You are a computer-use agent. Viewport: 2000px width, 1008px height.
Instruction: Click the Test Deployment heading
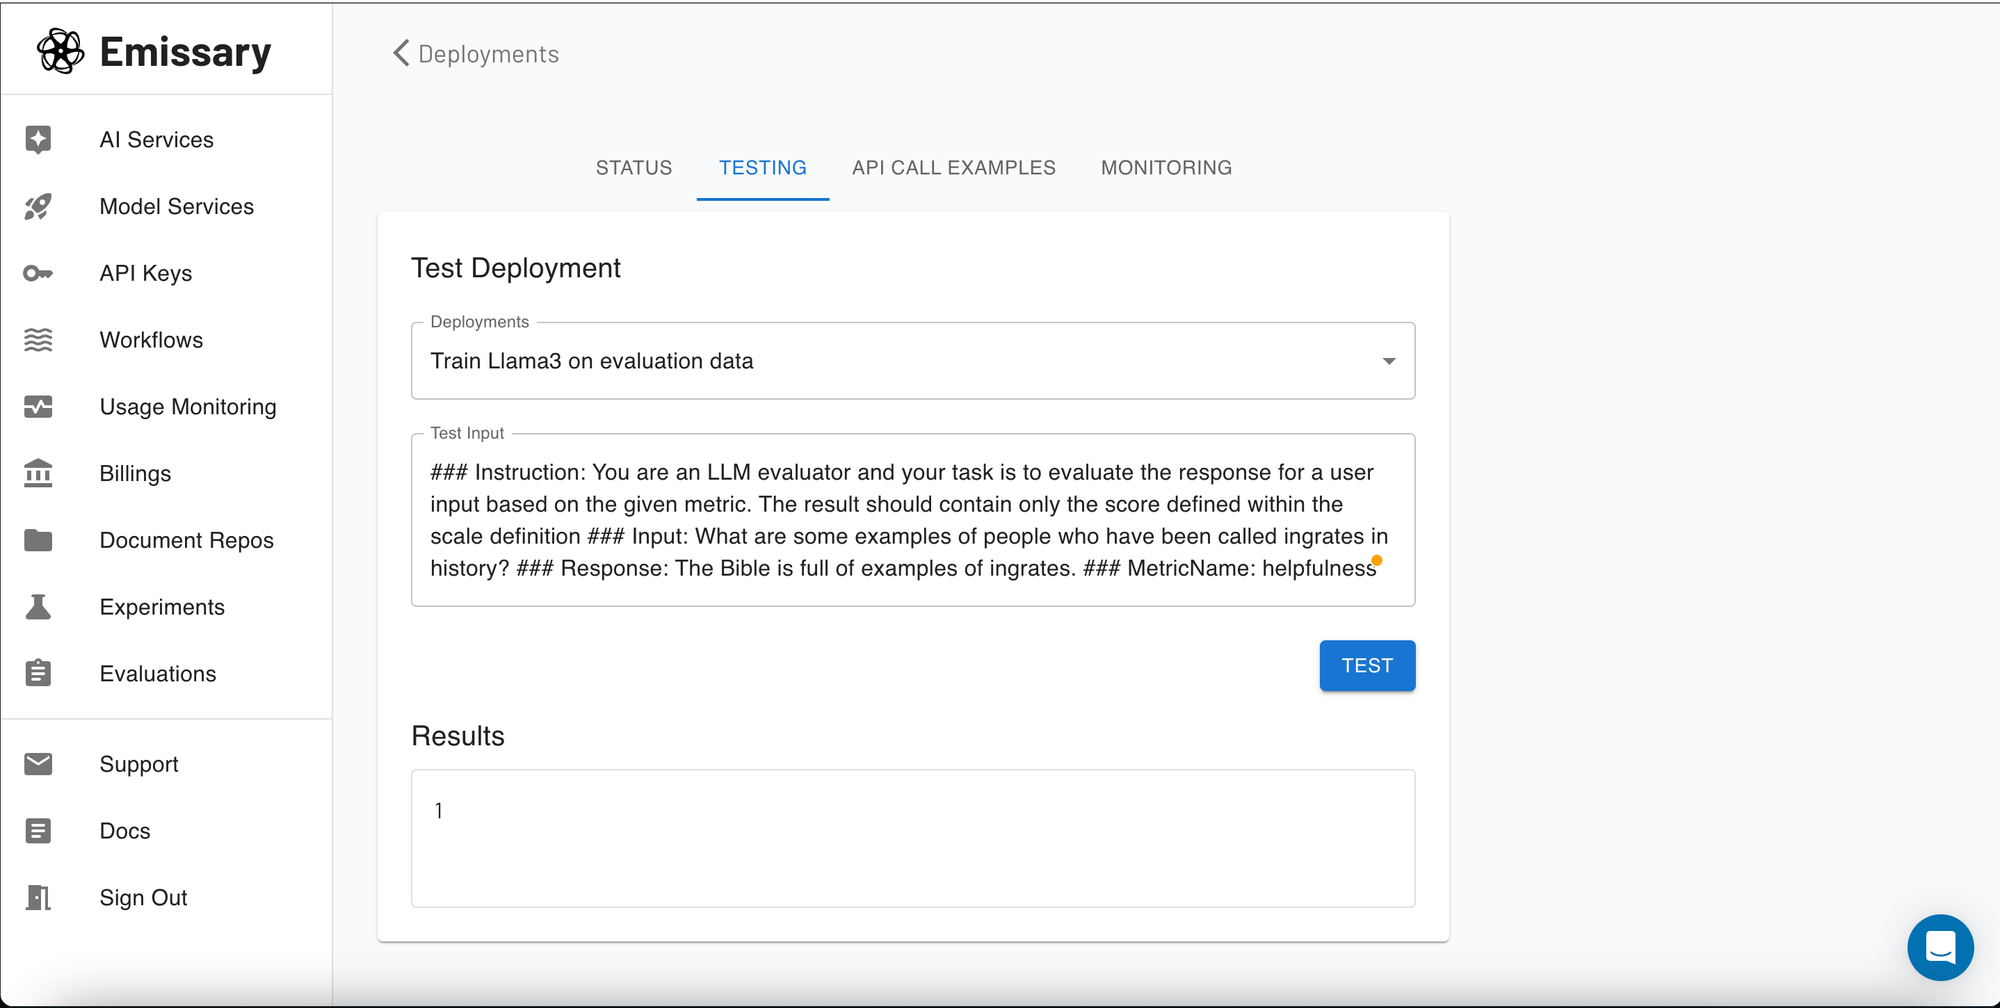click(516, 268)
